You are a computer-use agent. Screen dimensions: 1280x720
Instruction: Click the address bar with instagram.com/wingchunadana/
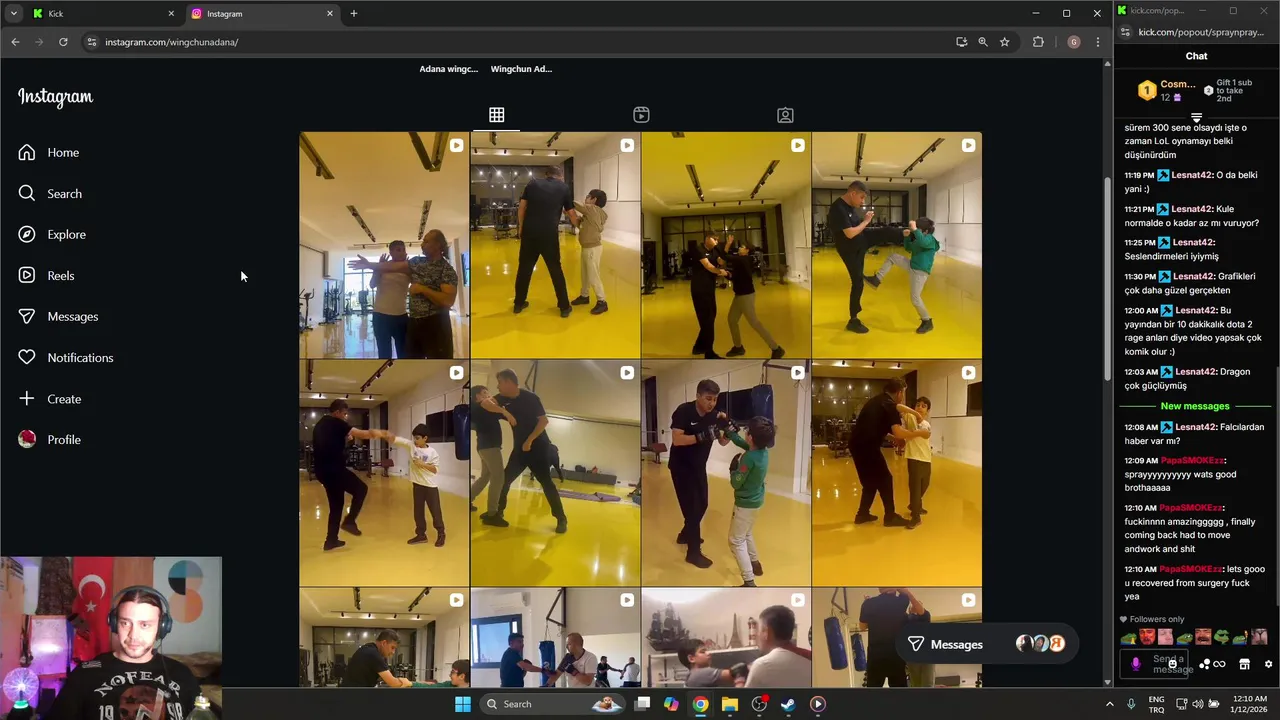520,42
